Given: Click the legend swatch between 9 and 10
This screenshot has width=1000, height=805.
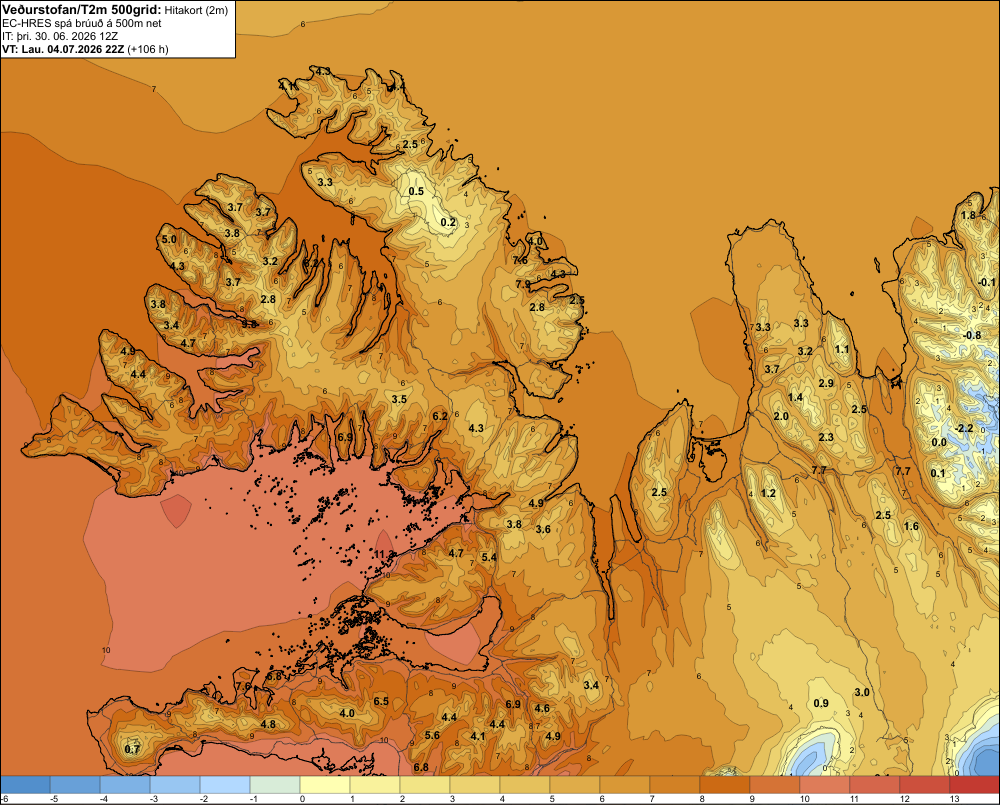Looking at the screenshot, I should pyautogui.click(x=774, y=784).
